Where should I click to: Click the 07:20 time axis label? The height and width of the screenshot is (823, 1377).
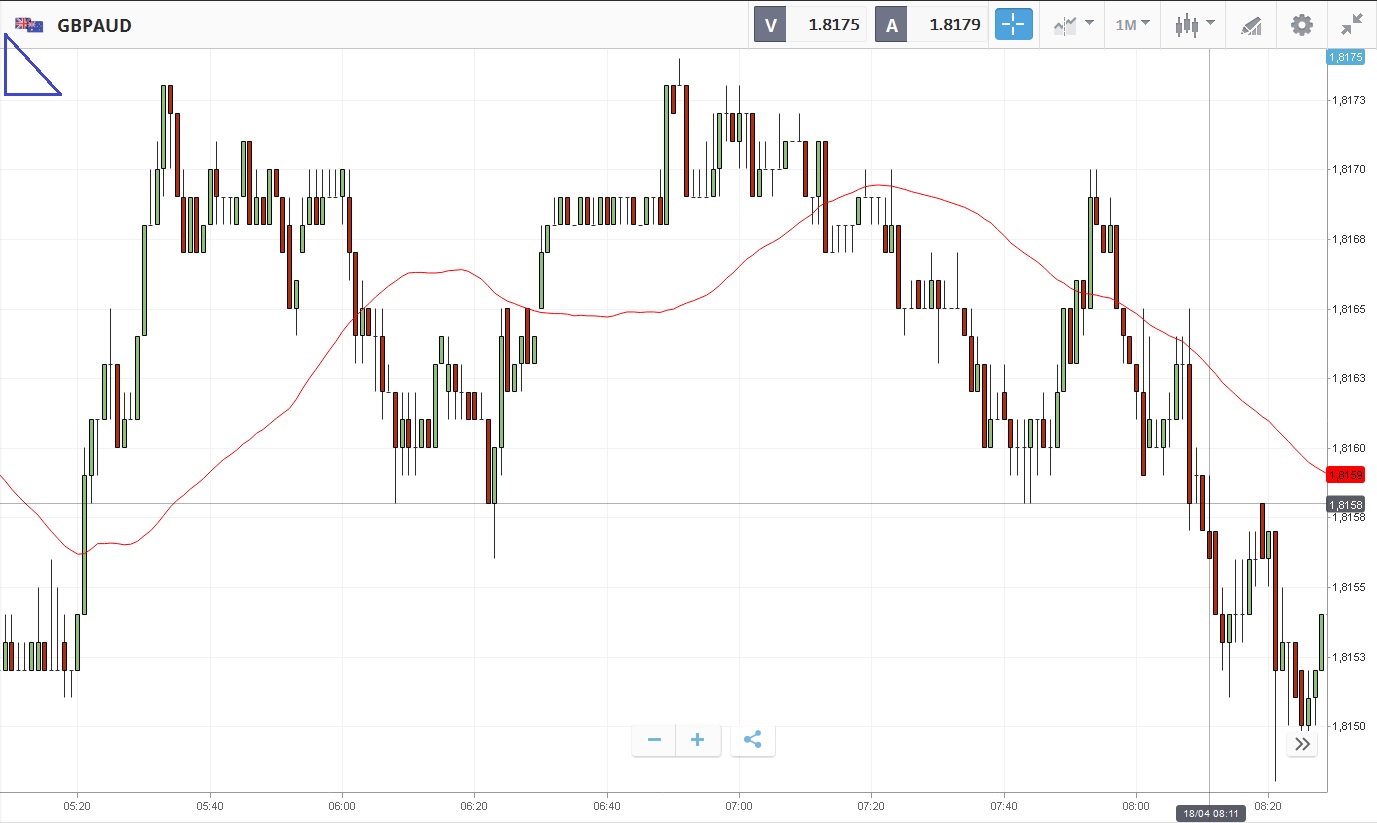pos(871,805)
